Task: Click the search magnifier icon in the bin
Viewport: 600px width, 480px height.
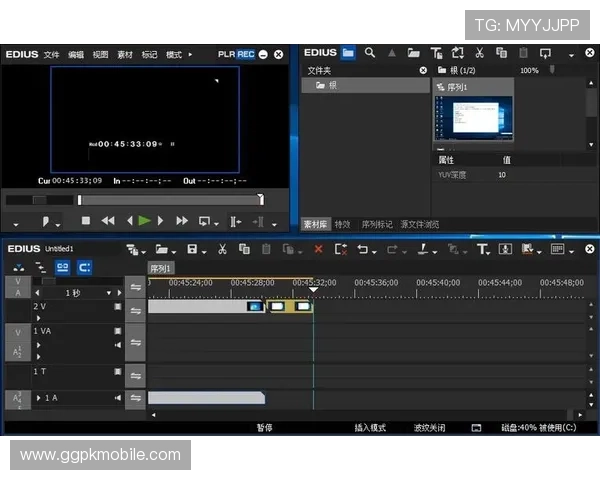Action: click(x=370, y=53)
